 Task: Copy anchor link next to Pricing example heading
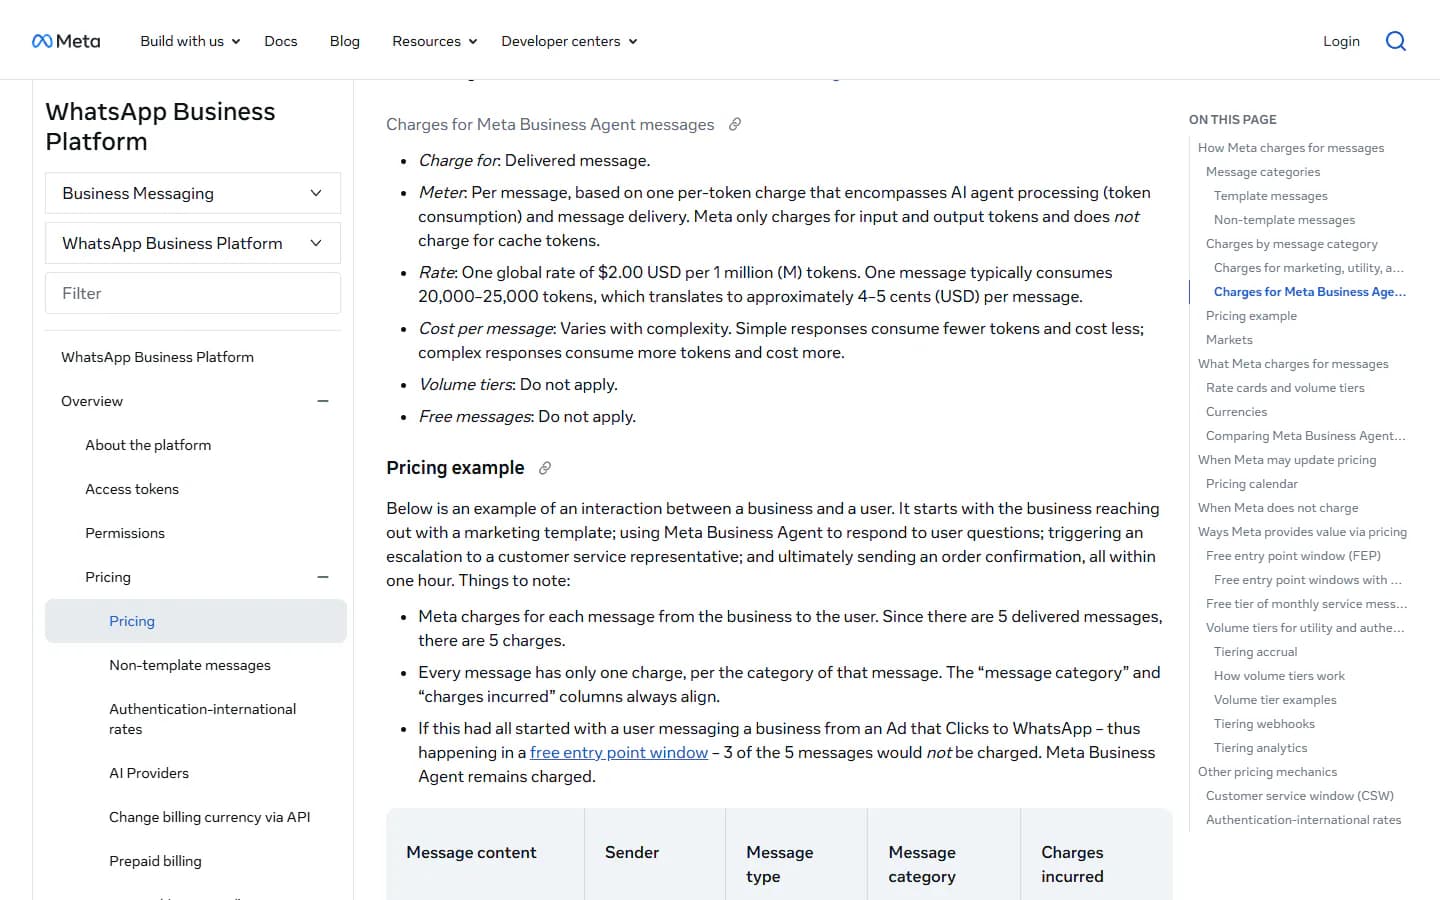click(x=545, y=468)
